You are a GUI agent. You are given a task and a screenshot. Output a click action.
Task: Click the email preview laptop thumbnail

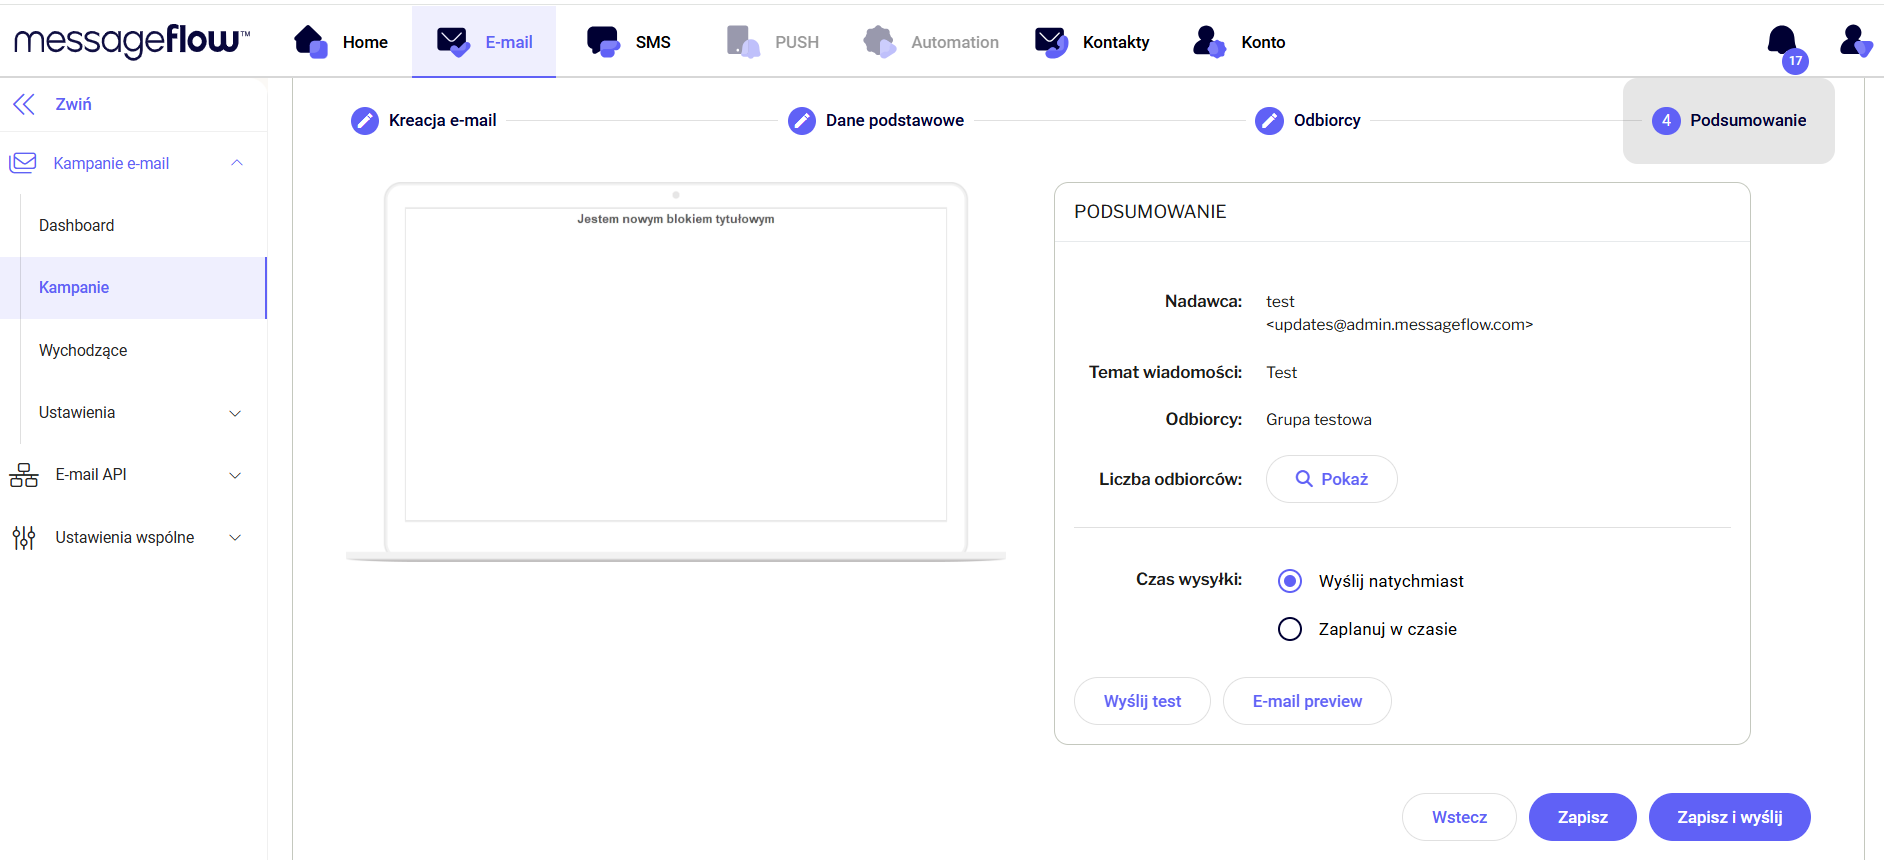(x=675, y=365)
